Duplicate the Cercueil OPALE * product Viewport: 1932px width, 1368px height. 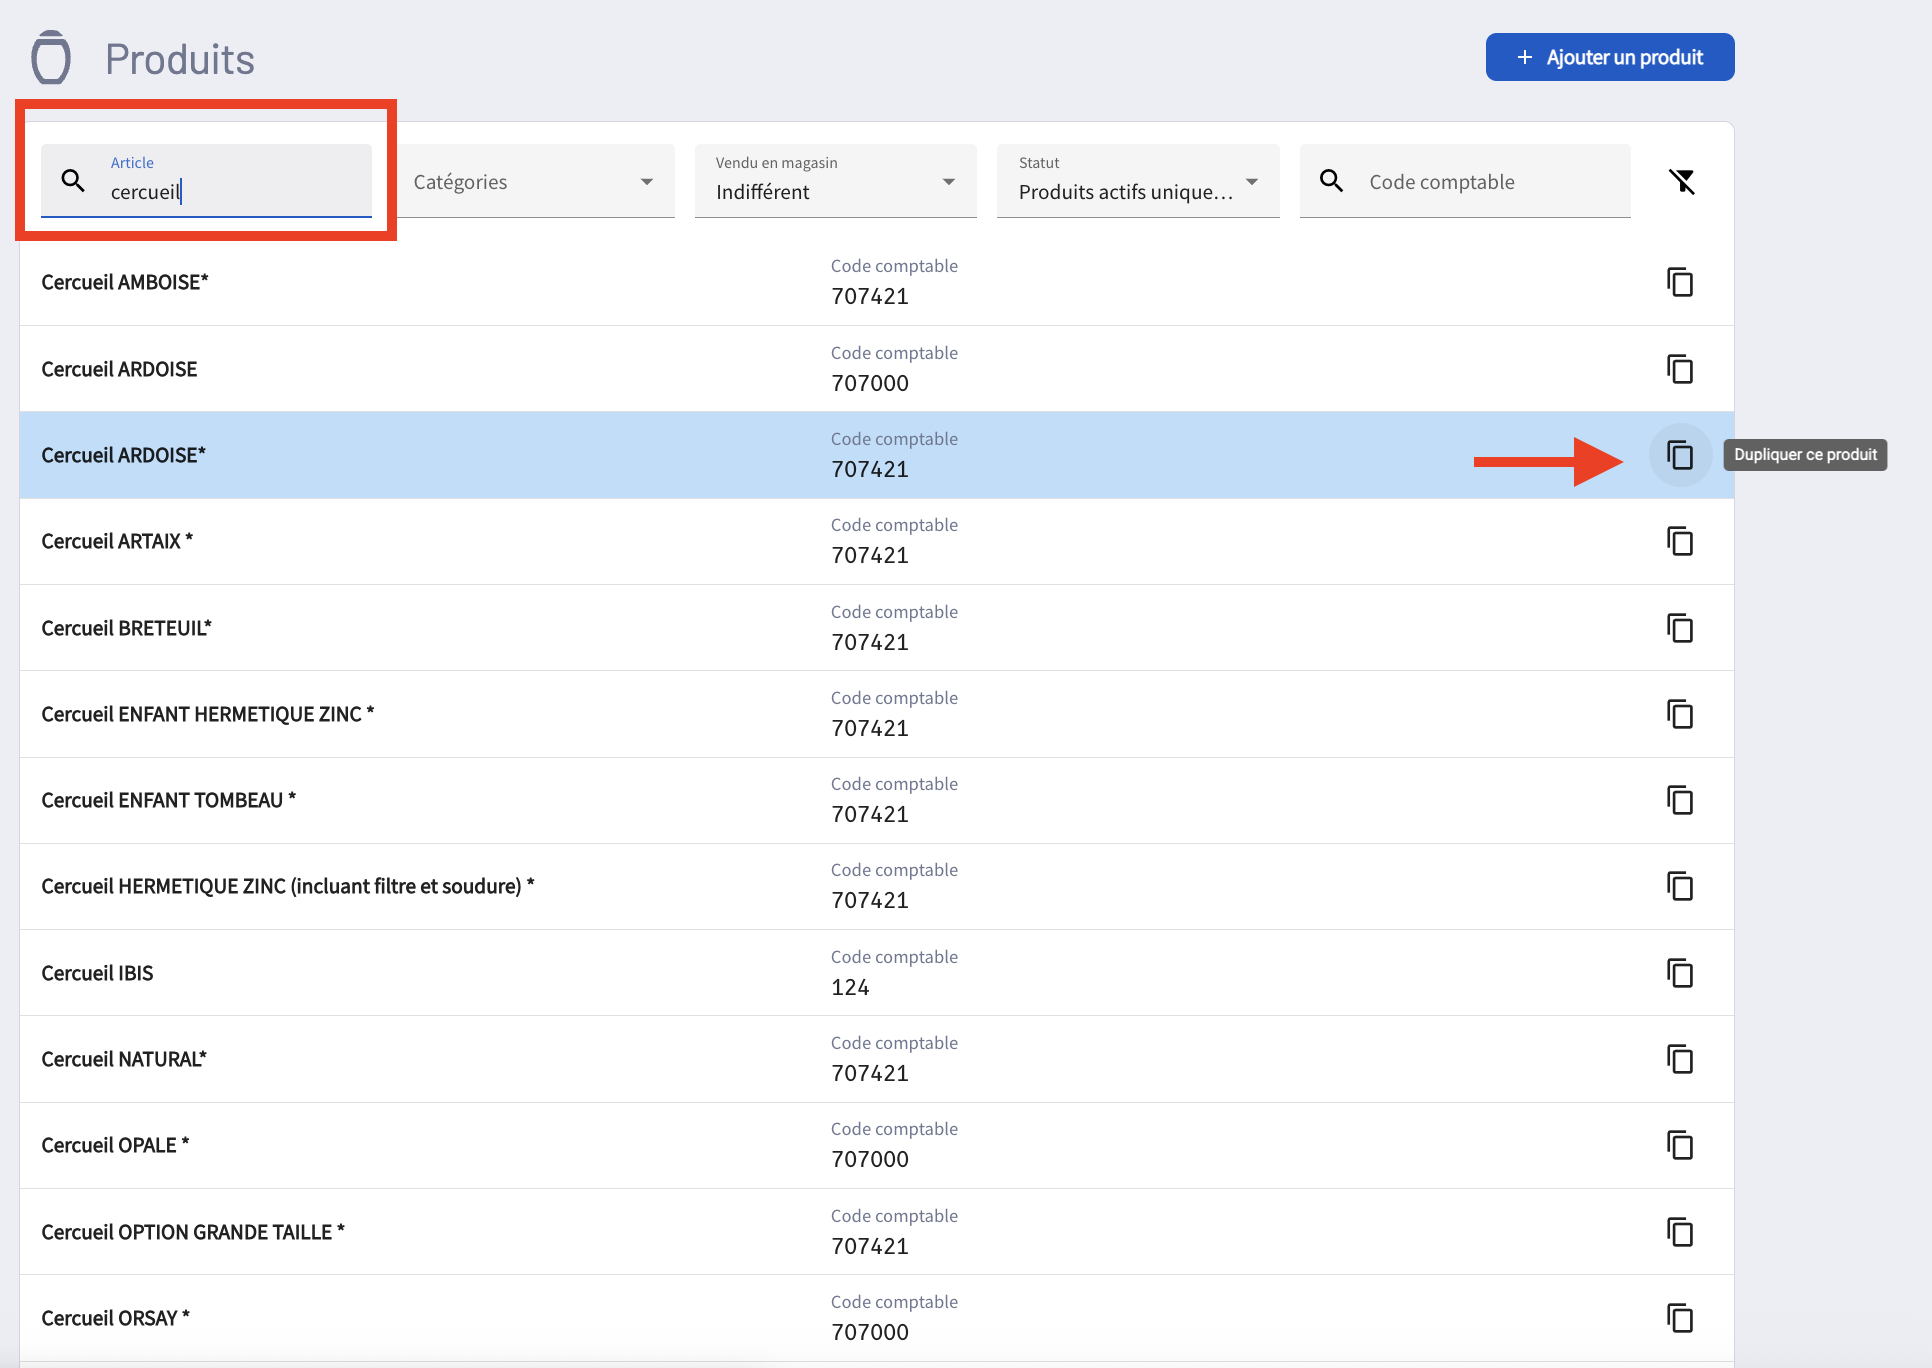pyautogui.click(x=1680, y=1145)
